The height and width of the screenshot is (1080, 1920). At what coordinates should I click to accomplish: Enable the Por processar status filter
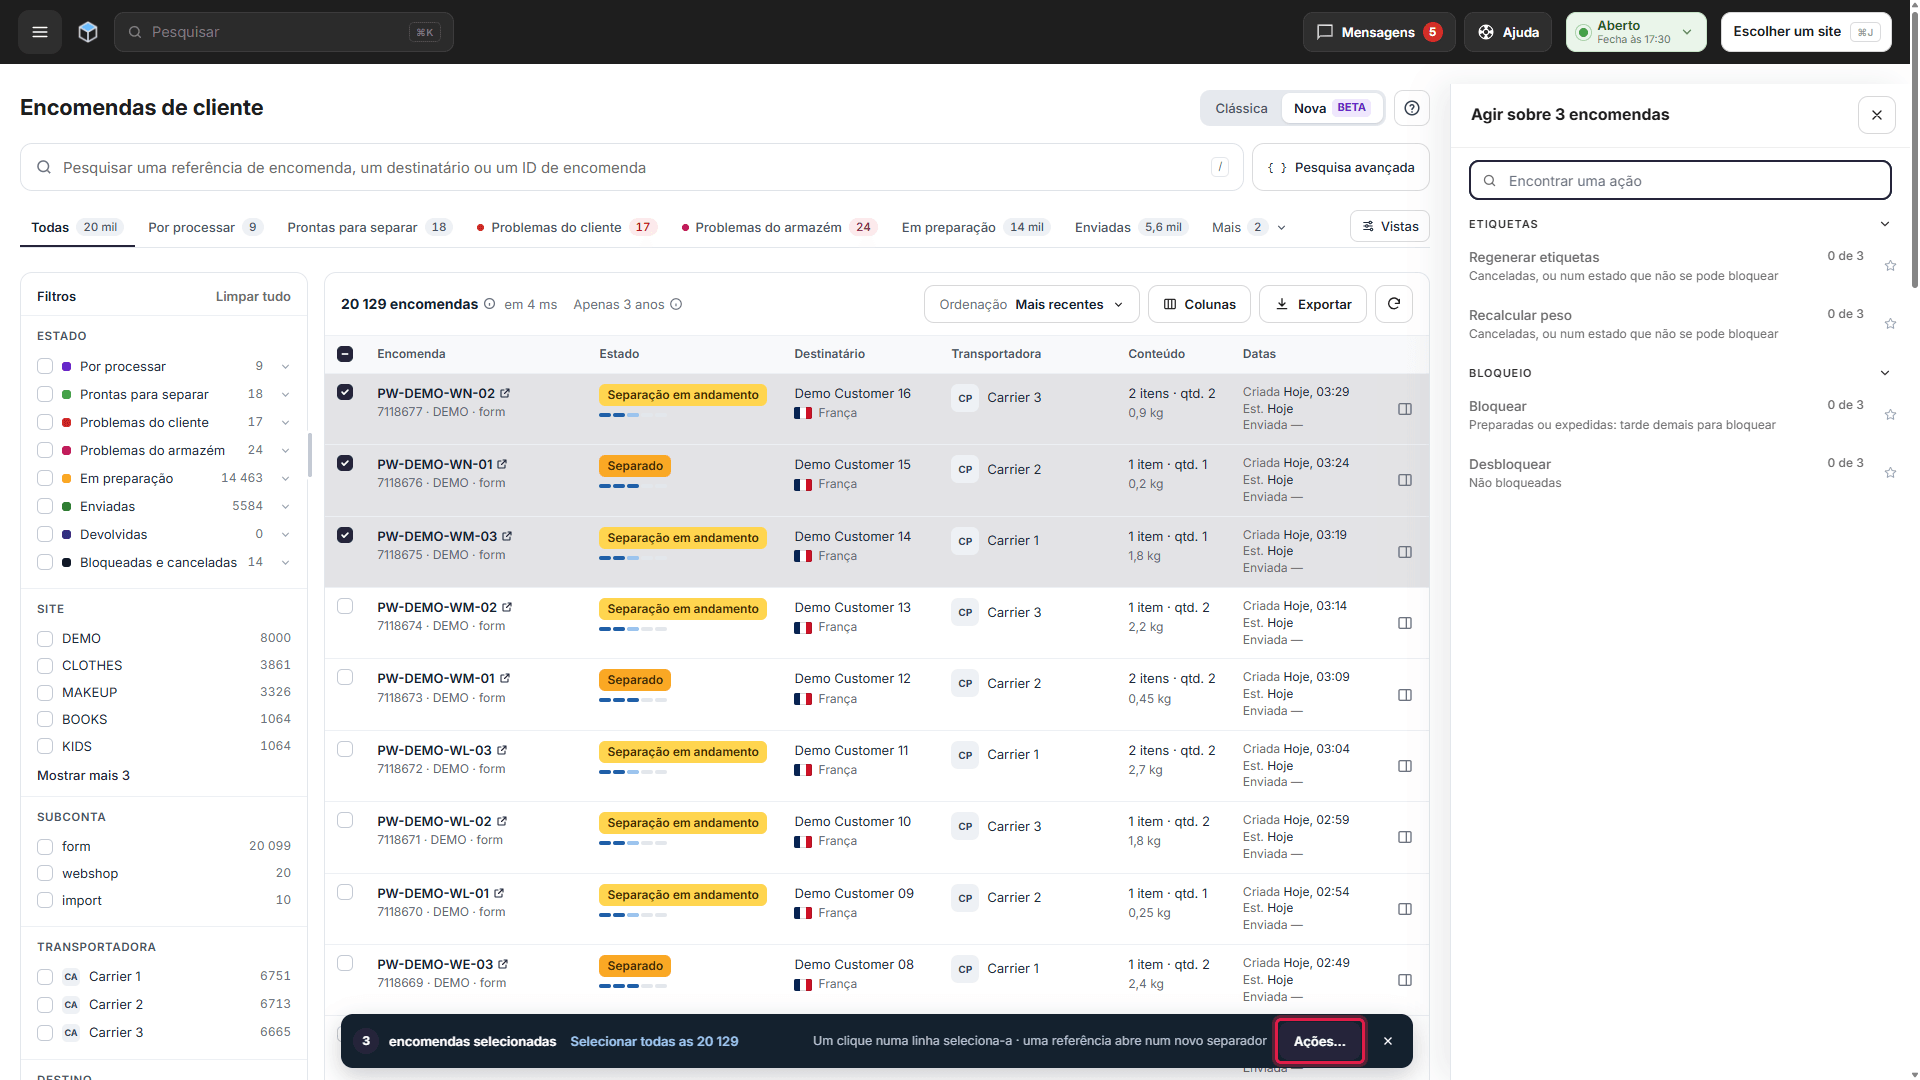coord(45,366)
